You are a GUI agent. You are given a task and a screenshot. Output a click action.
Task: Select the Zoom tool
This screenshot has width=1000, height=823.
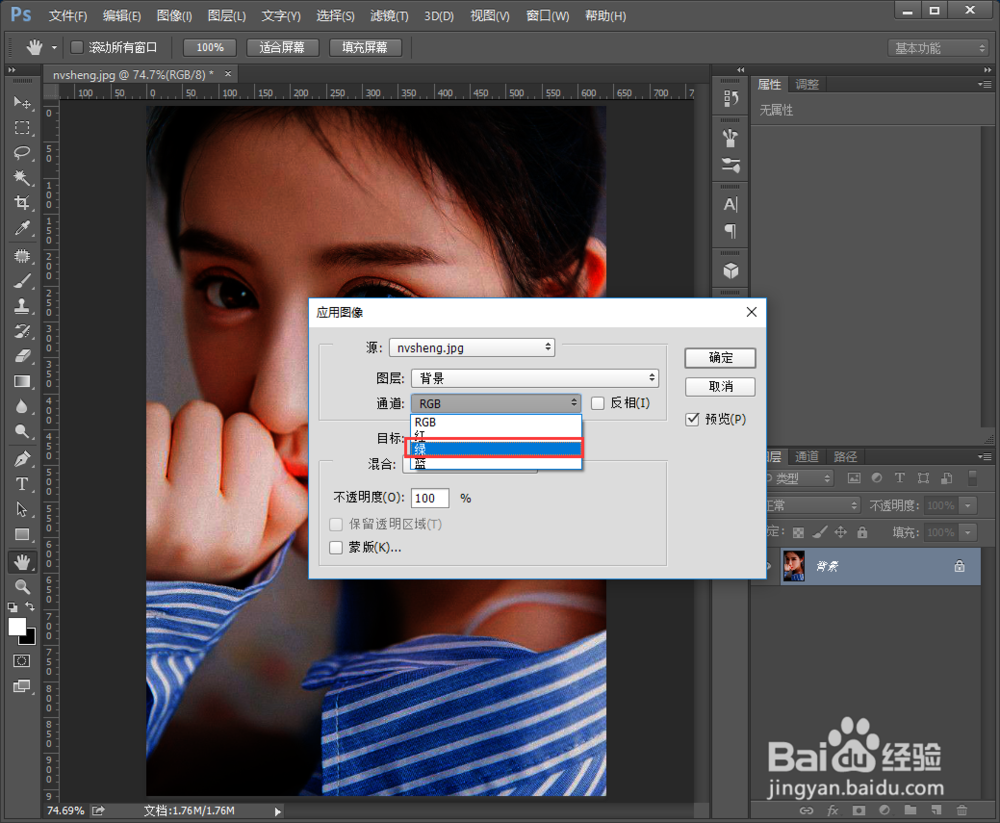point(22,587)
